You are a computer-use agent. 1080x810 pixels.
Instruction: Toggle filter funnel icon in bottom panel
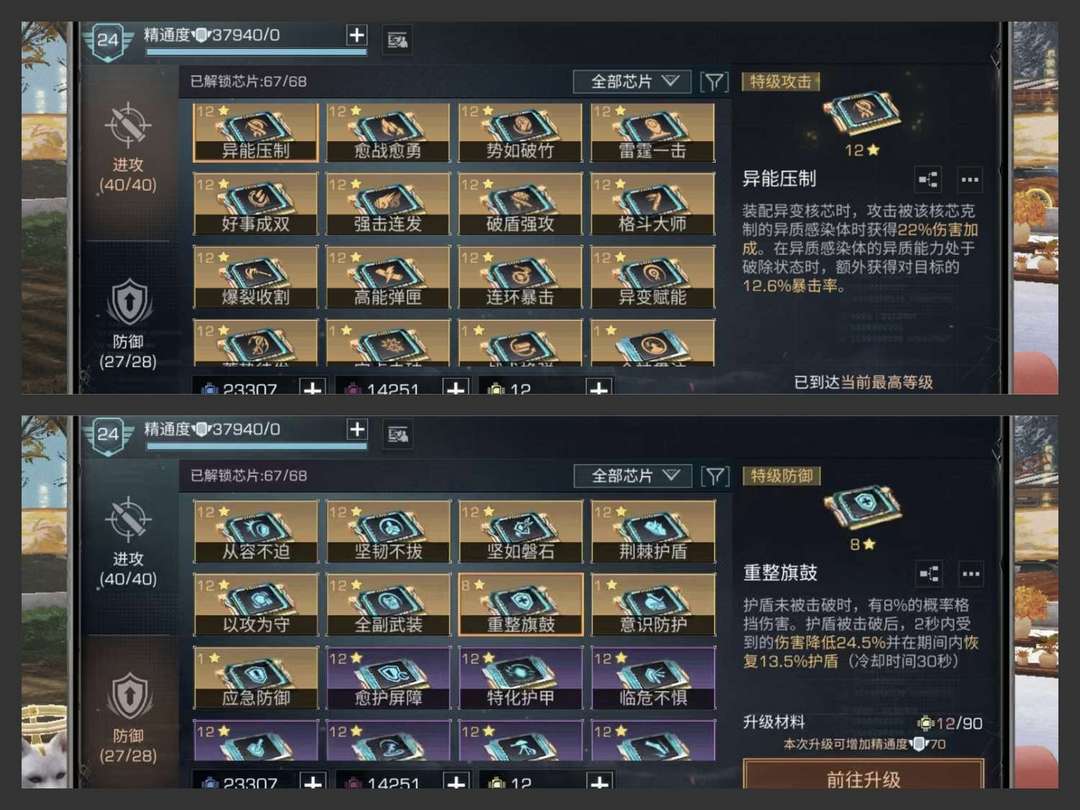[x=715, y=476]
